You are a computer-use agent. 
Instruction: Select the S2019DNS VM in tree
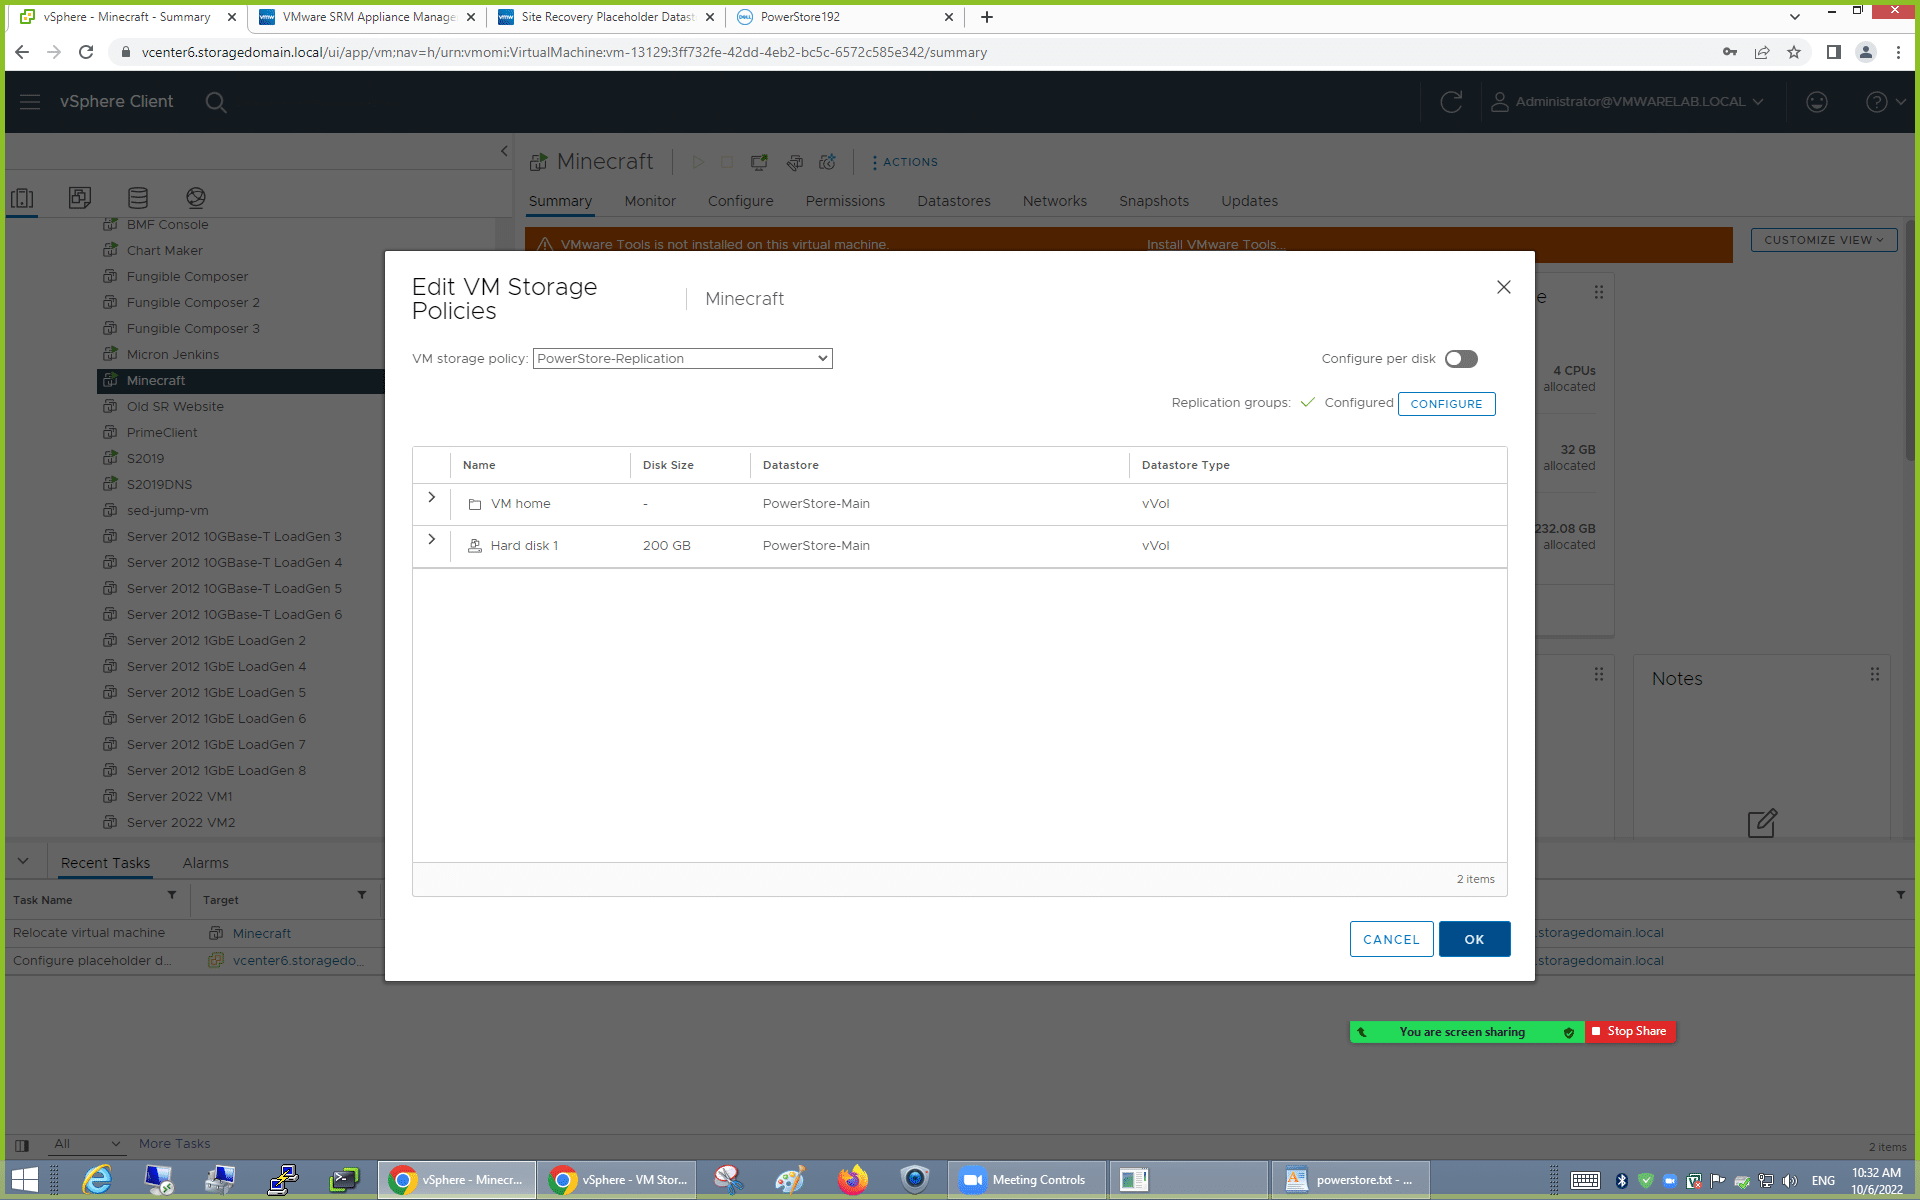tap(159, 484)
